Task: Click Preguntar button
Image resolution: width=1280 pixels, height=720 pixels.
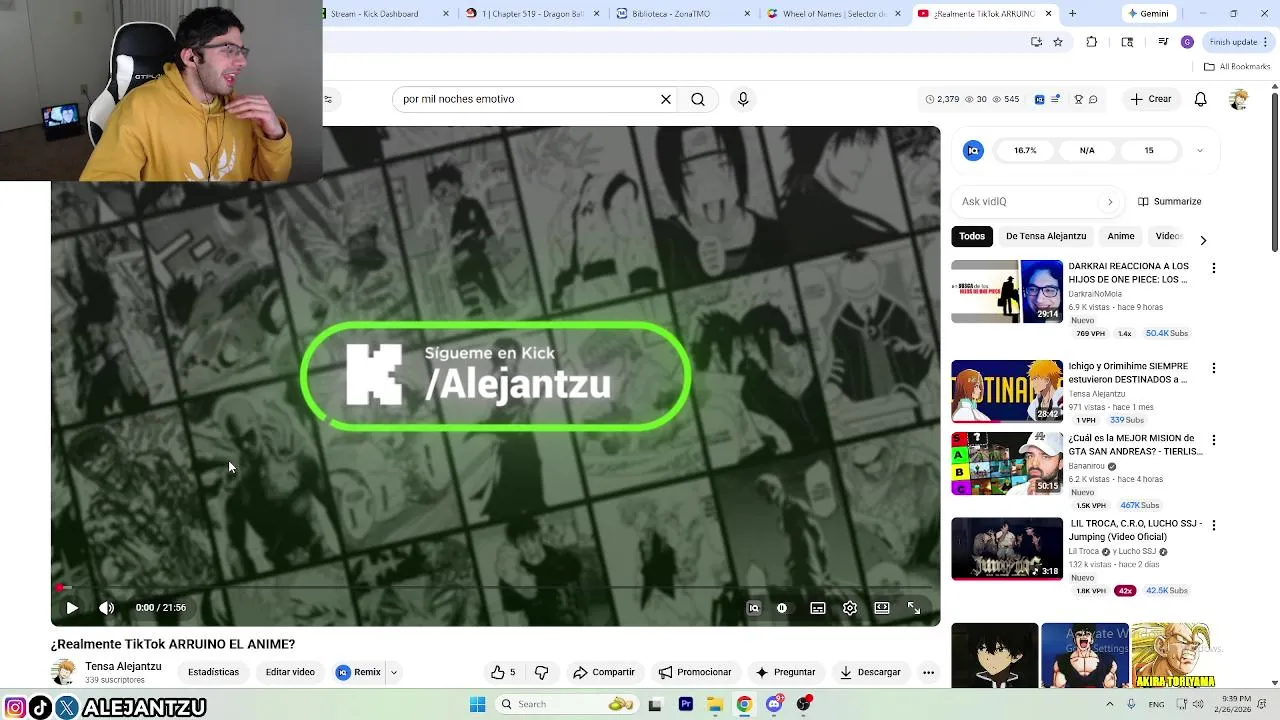Action: pos(785,672)
